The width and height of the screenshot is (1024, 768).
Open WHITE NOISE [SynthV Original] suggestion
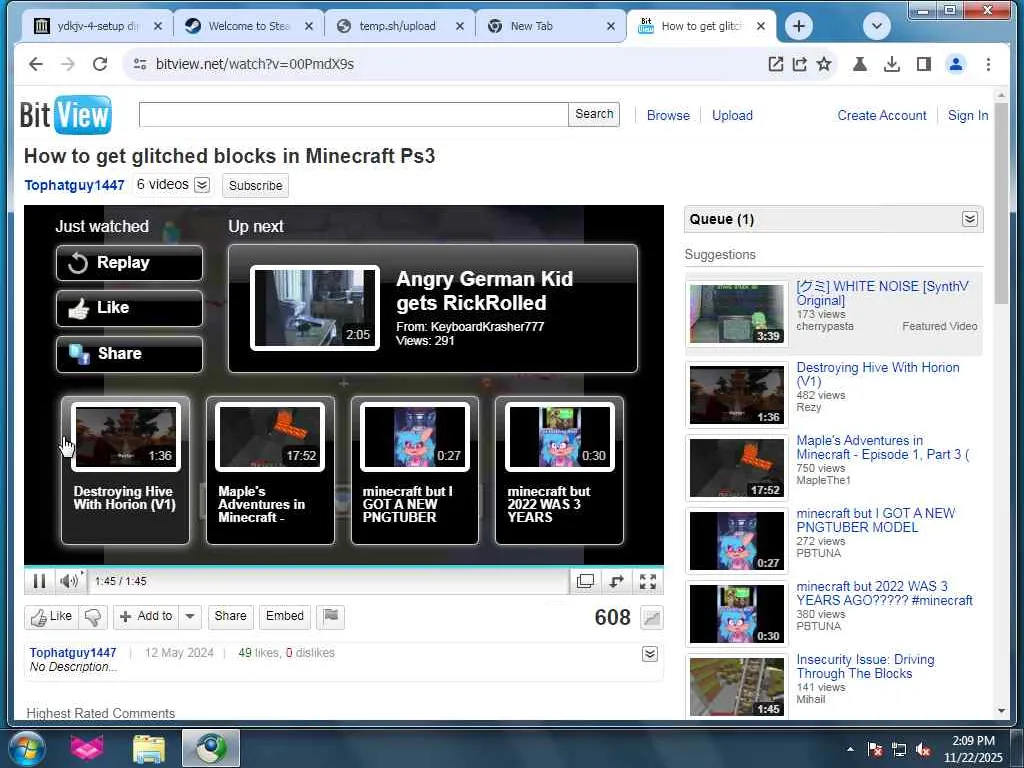pyautogui.click(x=882, y=293)
